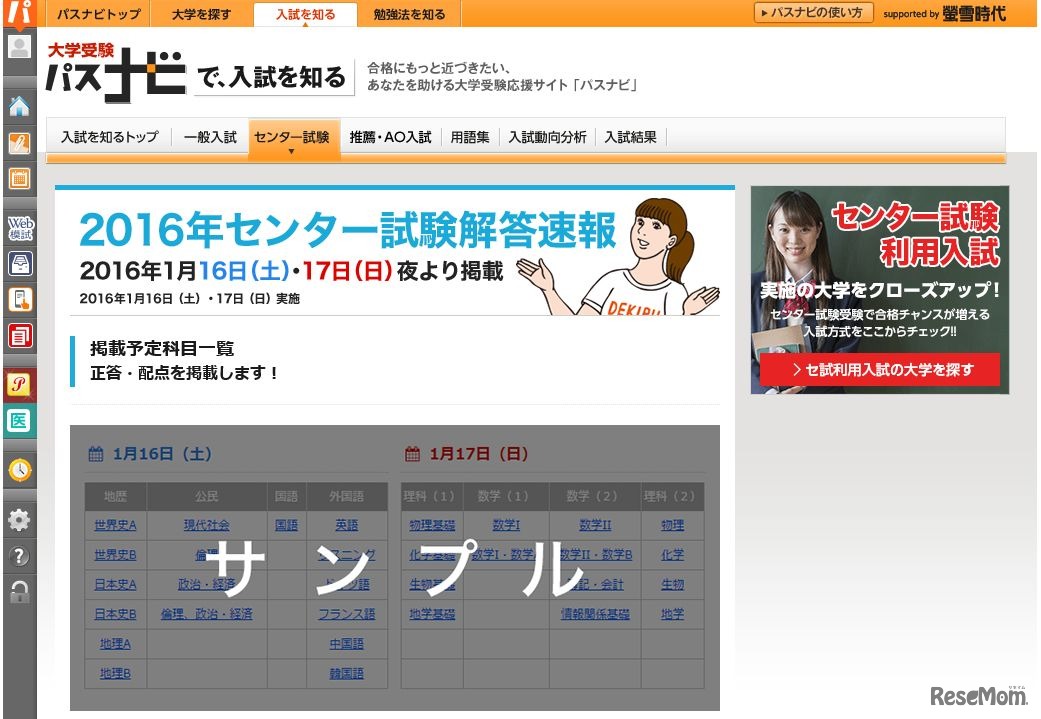
Task: Click the 世界史A subject link
Action: pos(116,525)
